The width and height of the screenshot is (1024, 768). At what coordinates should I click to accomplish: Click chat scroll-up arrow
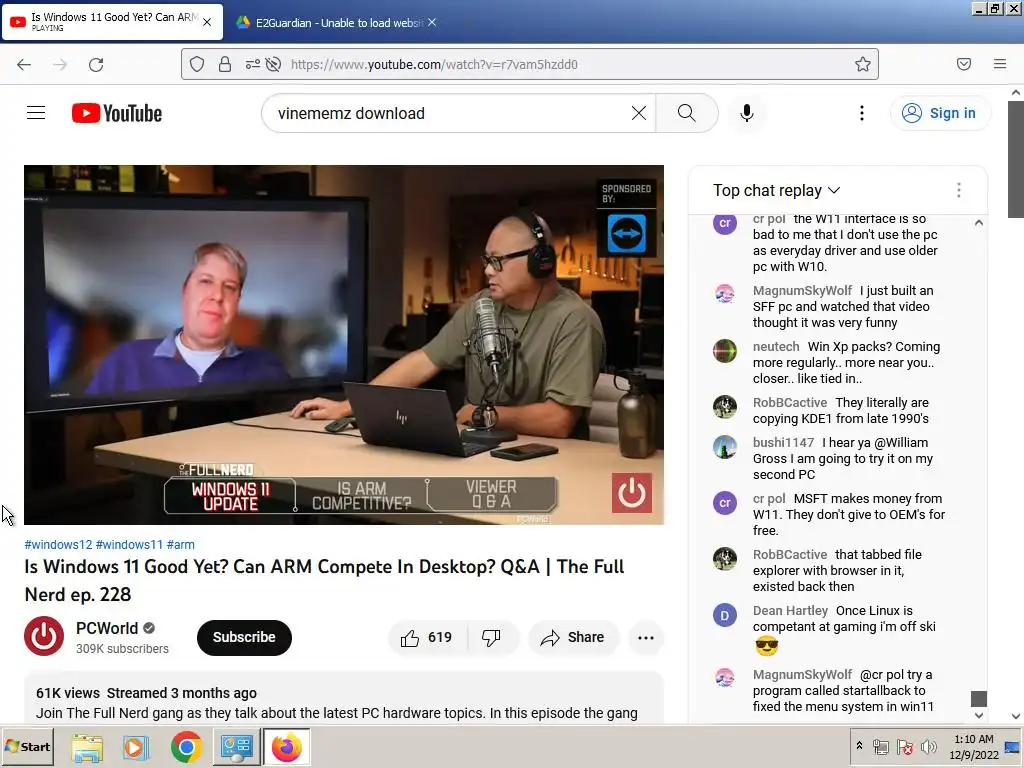978,223
